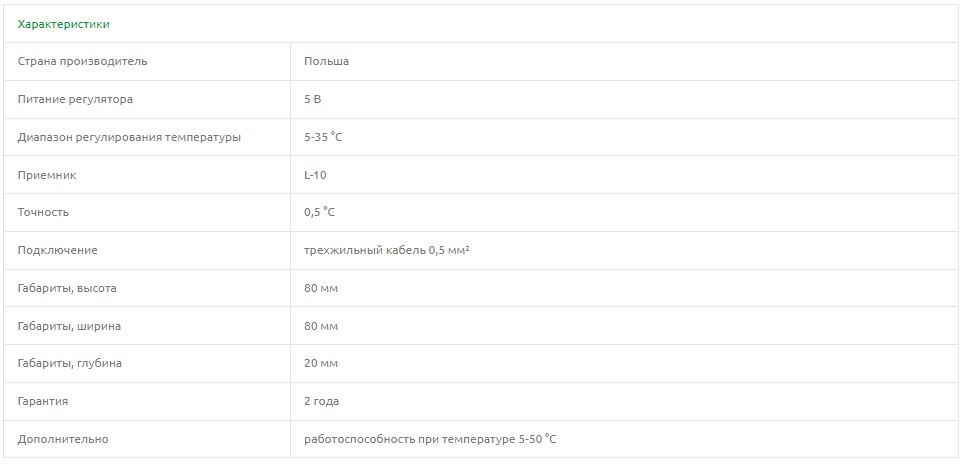Viewport: 965px width, 466px height.
Task: Select the Габариты, высота label
Action: [x=67, y=289]
